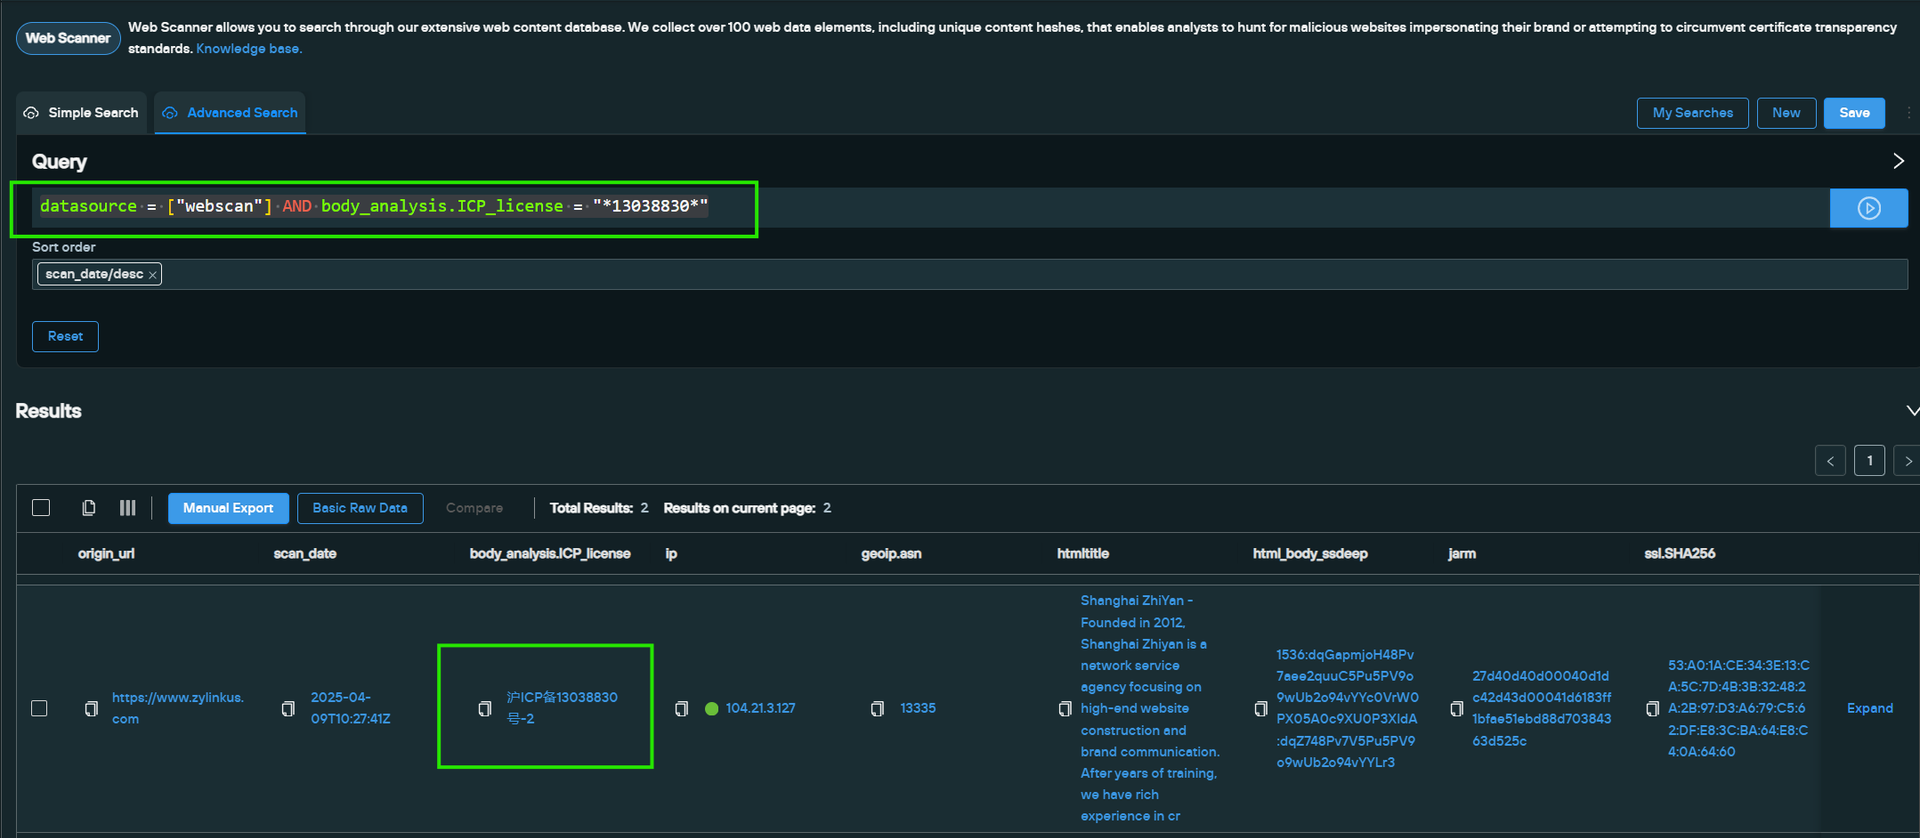Expand the zylinkus.com result row
This screenshot has width=1920, height=838.
(1869, 708)
